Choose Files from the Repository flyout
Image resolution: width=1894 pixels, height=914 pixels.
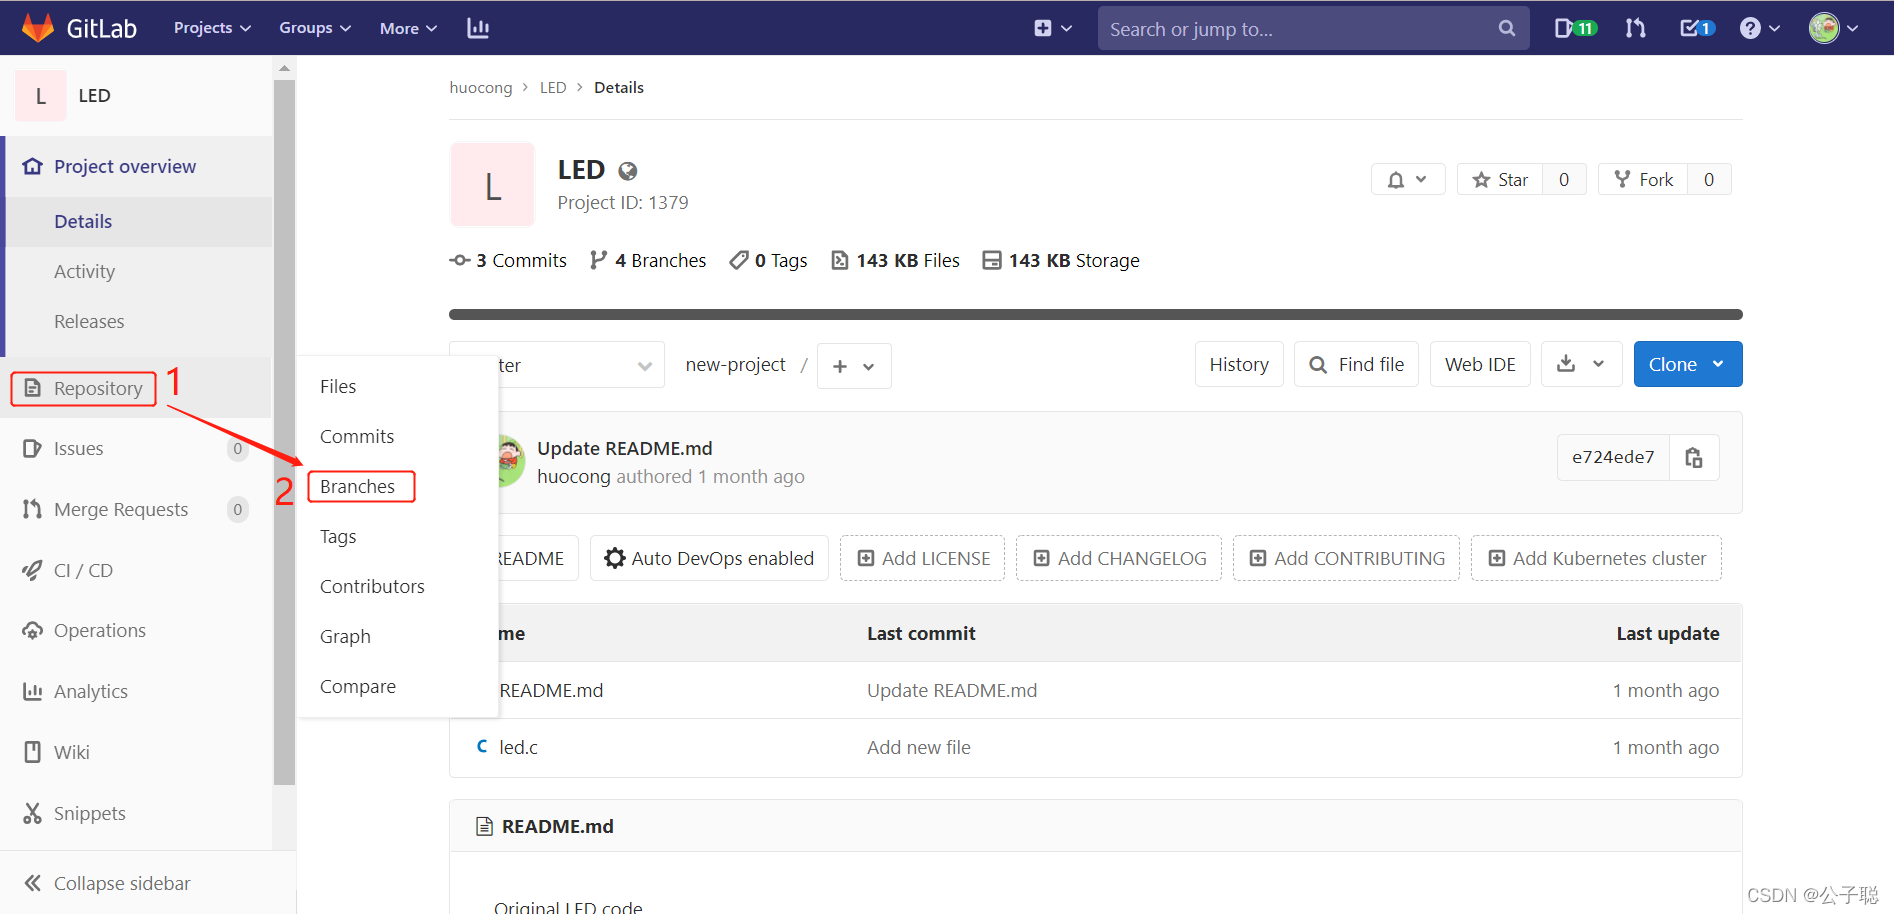(338, 386)
